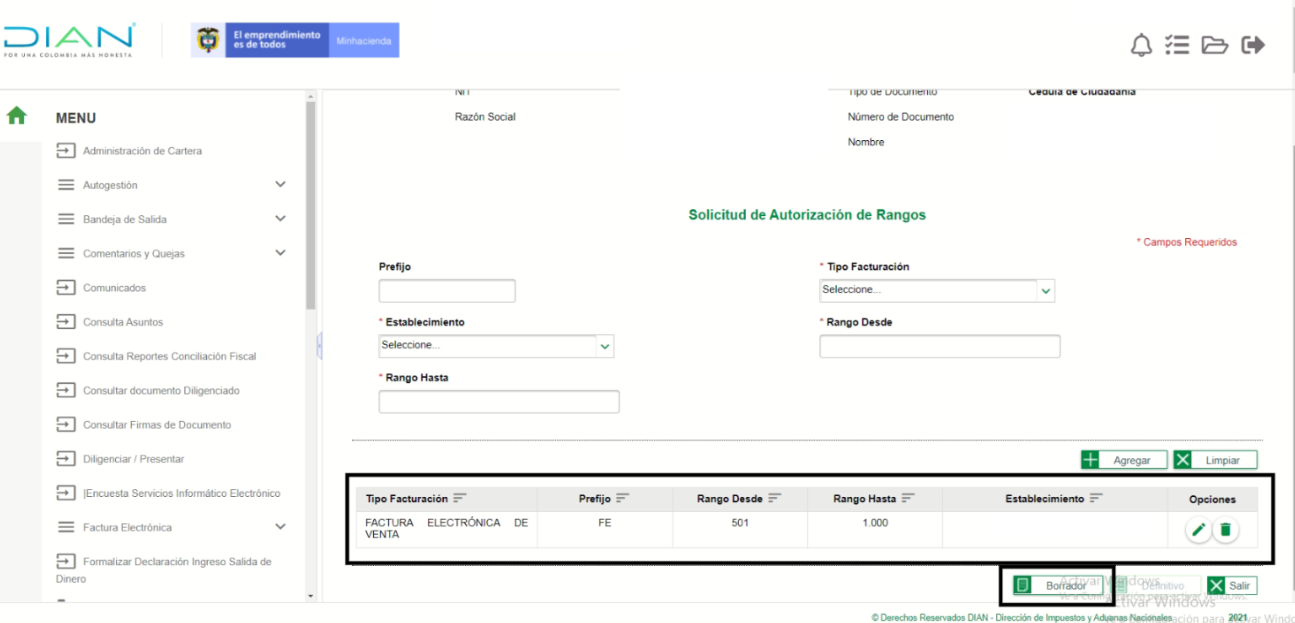This screenshot has height=623, width=1295.
Task: Select Consultar Firmas de Documento menu item
Action: coord(156,425)
